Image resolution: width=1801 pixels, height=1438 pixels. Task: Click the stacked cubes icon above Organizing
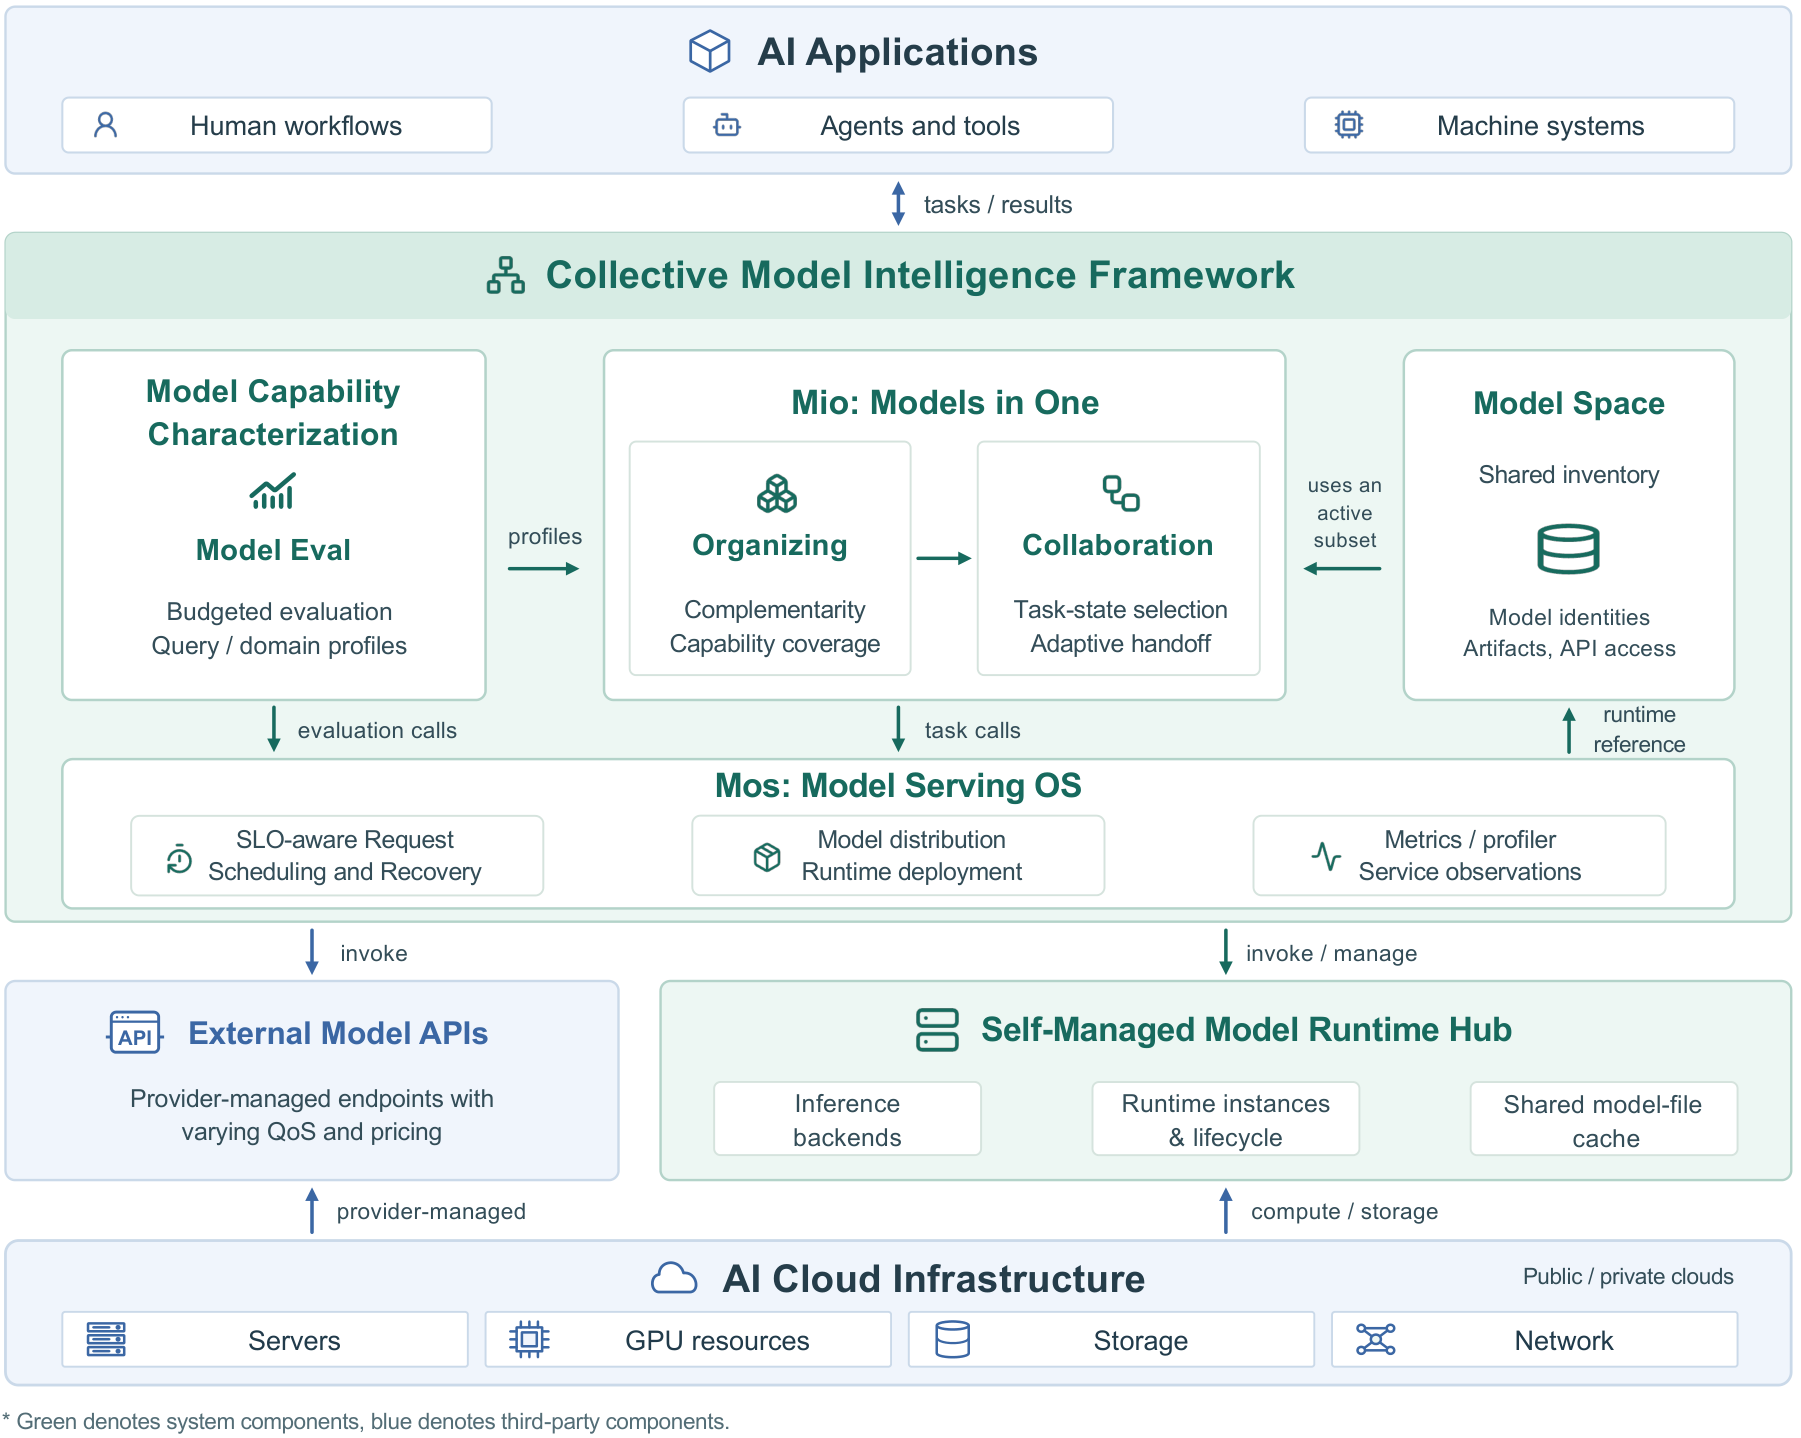tap(777, 494)
